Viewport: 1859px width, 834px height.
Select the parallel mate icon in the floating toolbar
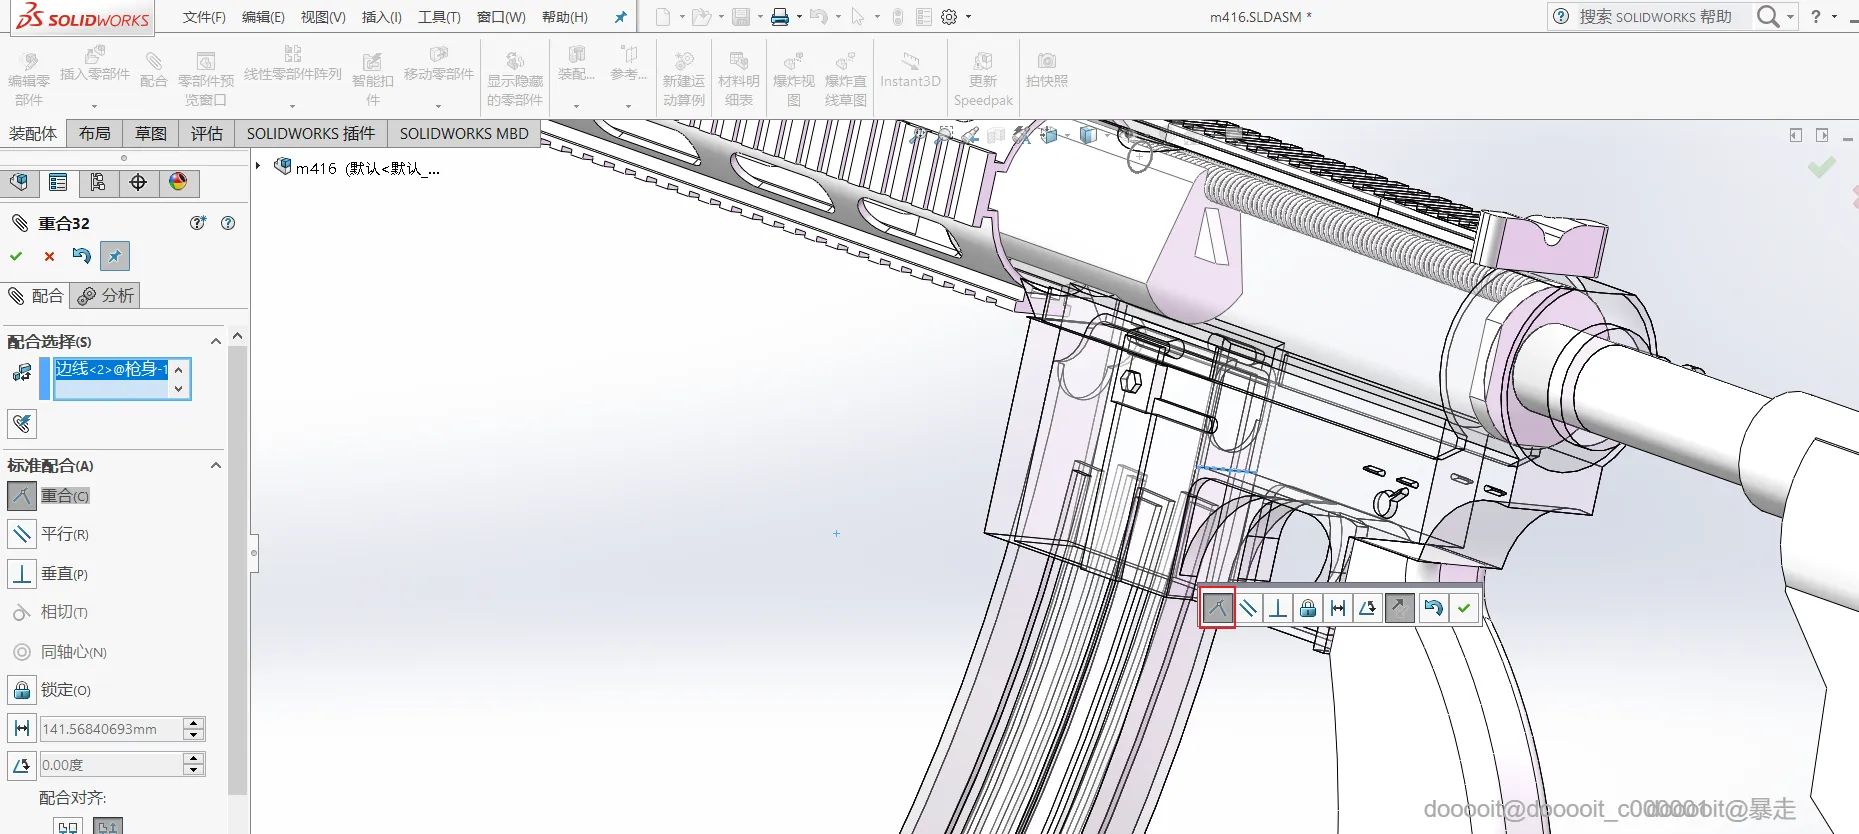(1248, 608)
